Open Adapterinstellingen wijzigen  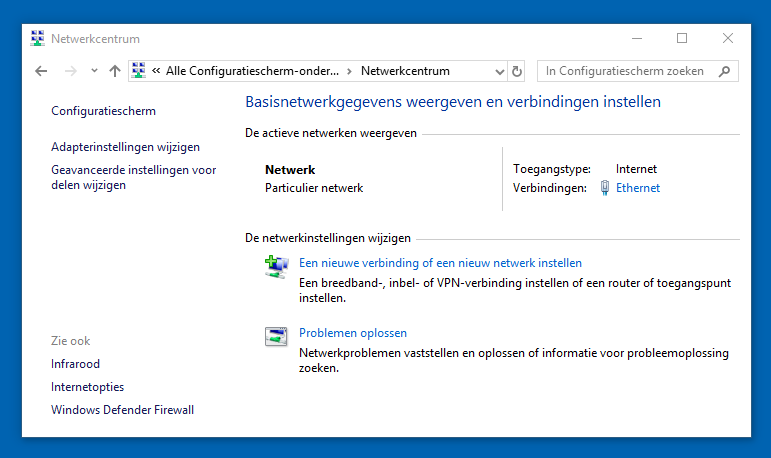pos(125,147)
